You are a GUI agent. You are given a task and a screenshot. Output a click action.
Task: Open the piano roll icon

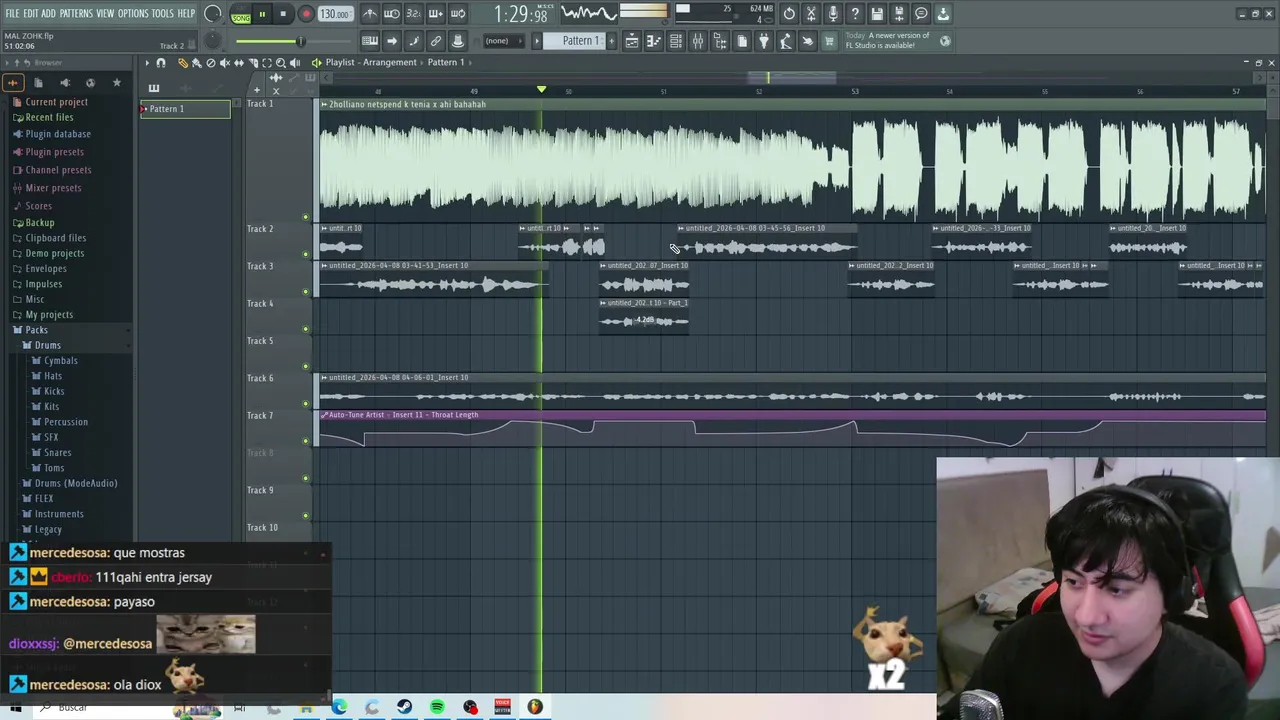[x=654, y=41]
